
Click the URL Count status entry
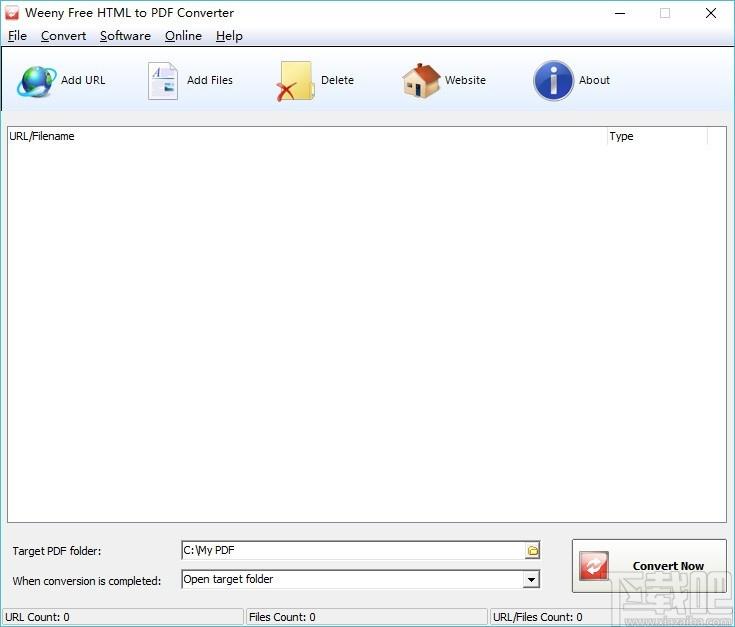click(123, 617)
